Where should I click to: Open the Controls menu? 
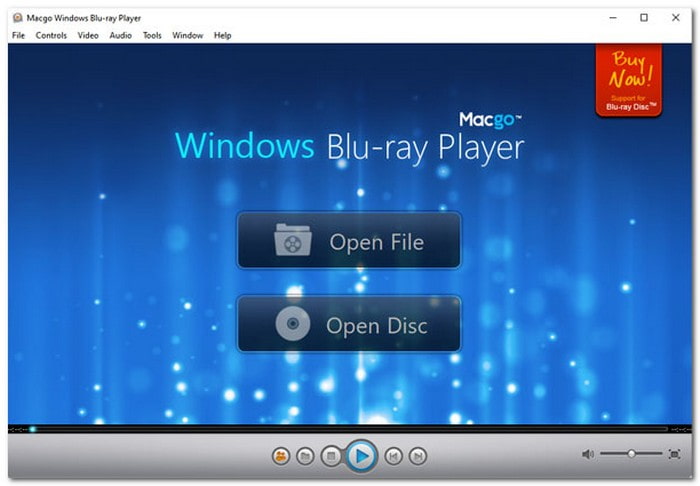click(x=51, y=35)
